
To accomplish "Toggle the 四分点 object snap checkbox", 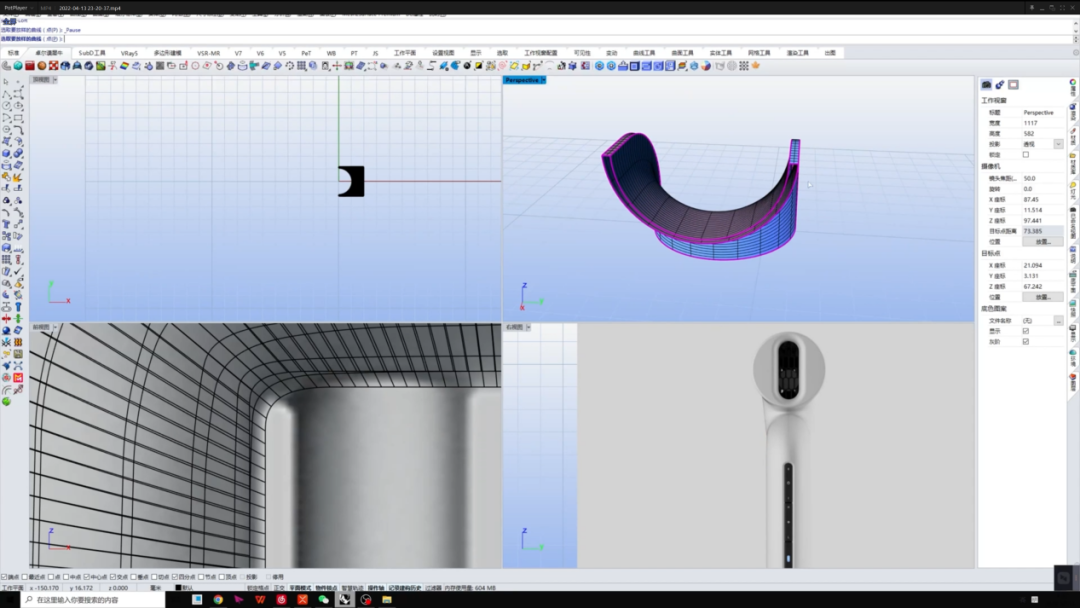I will click(x=174, y=577).
